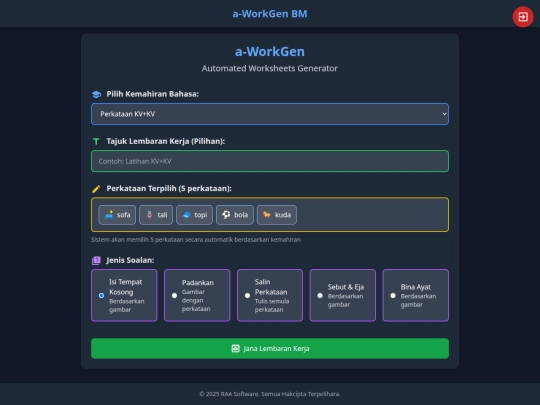This screenshot has width=540, height=405.
Task: Click the sofa emoji icon
Action: click(x=109, y=215)
